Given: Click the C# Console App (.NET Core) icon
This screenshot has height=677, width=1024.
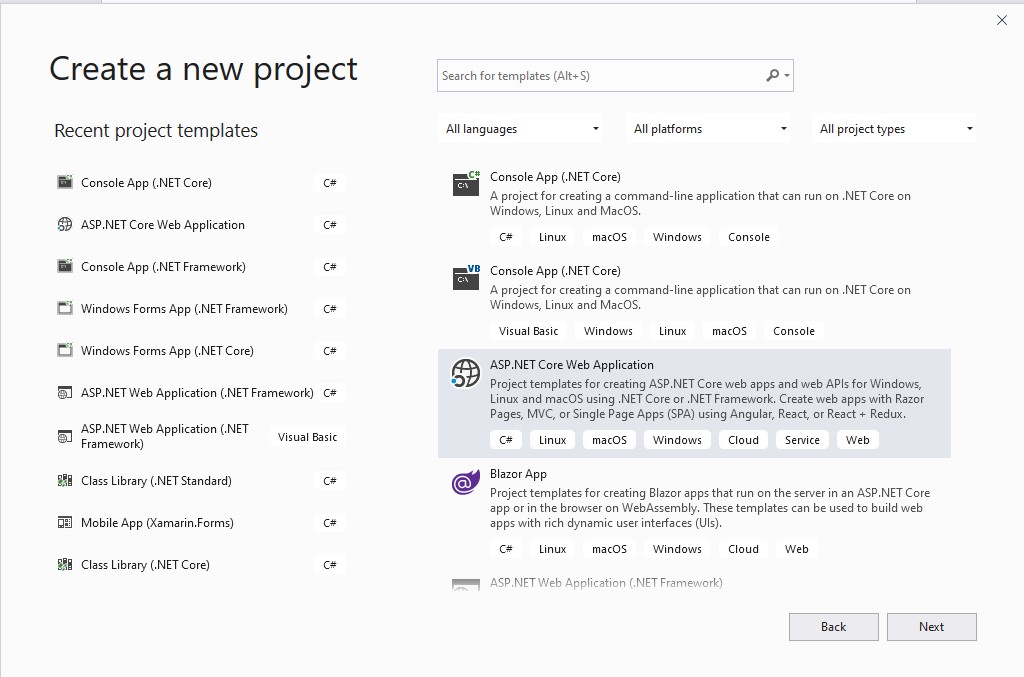Looking at the screenshot, I should pyautogui.click(x=464, y=184).
